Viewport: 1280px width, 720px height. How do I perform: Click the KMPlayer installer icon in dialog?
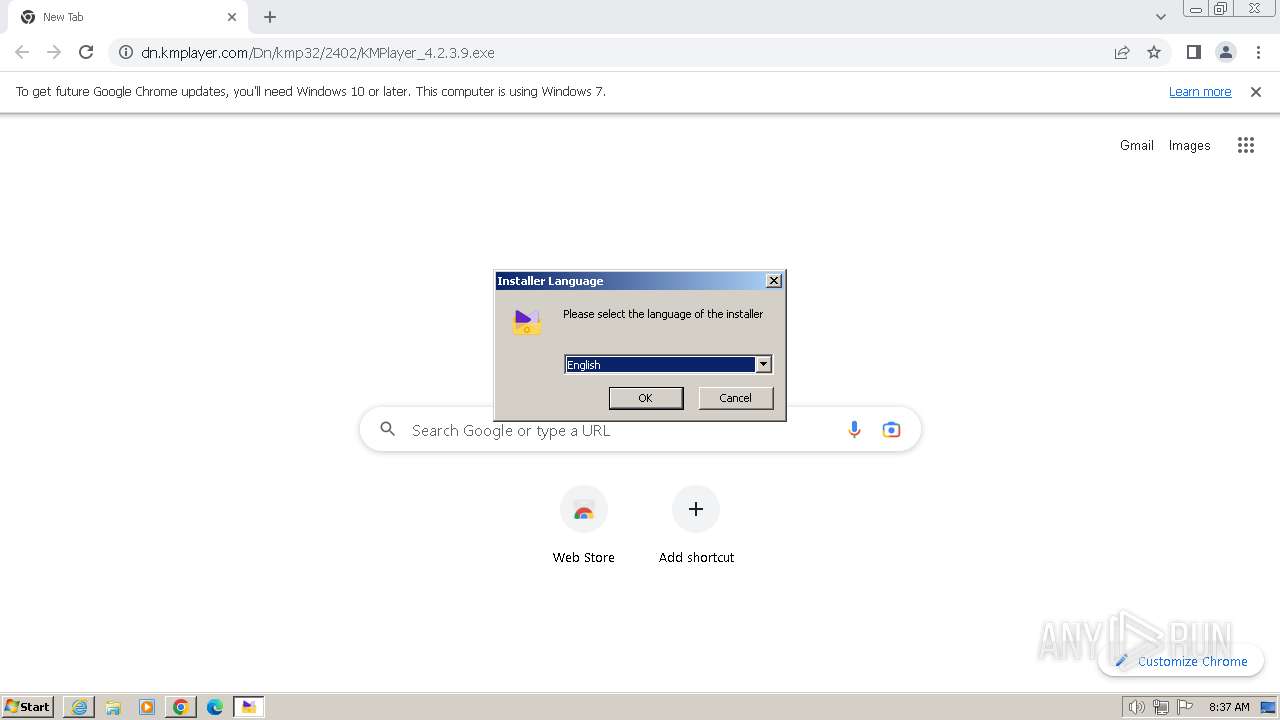(527, 322)
